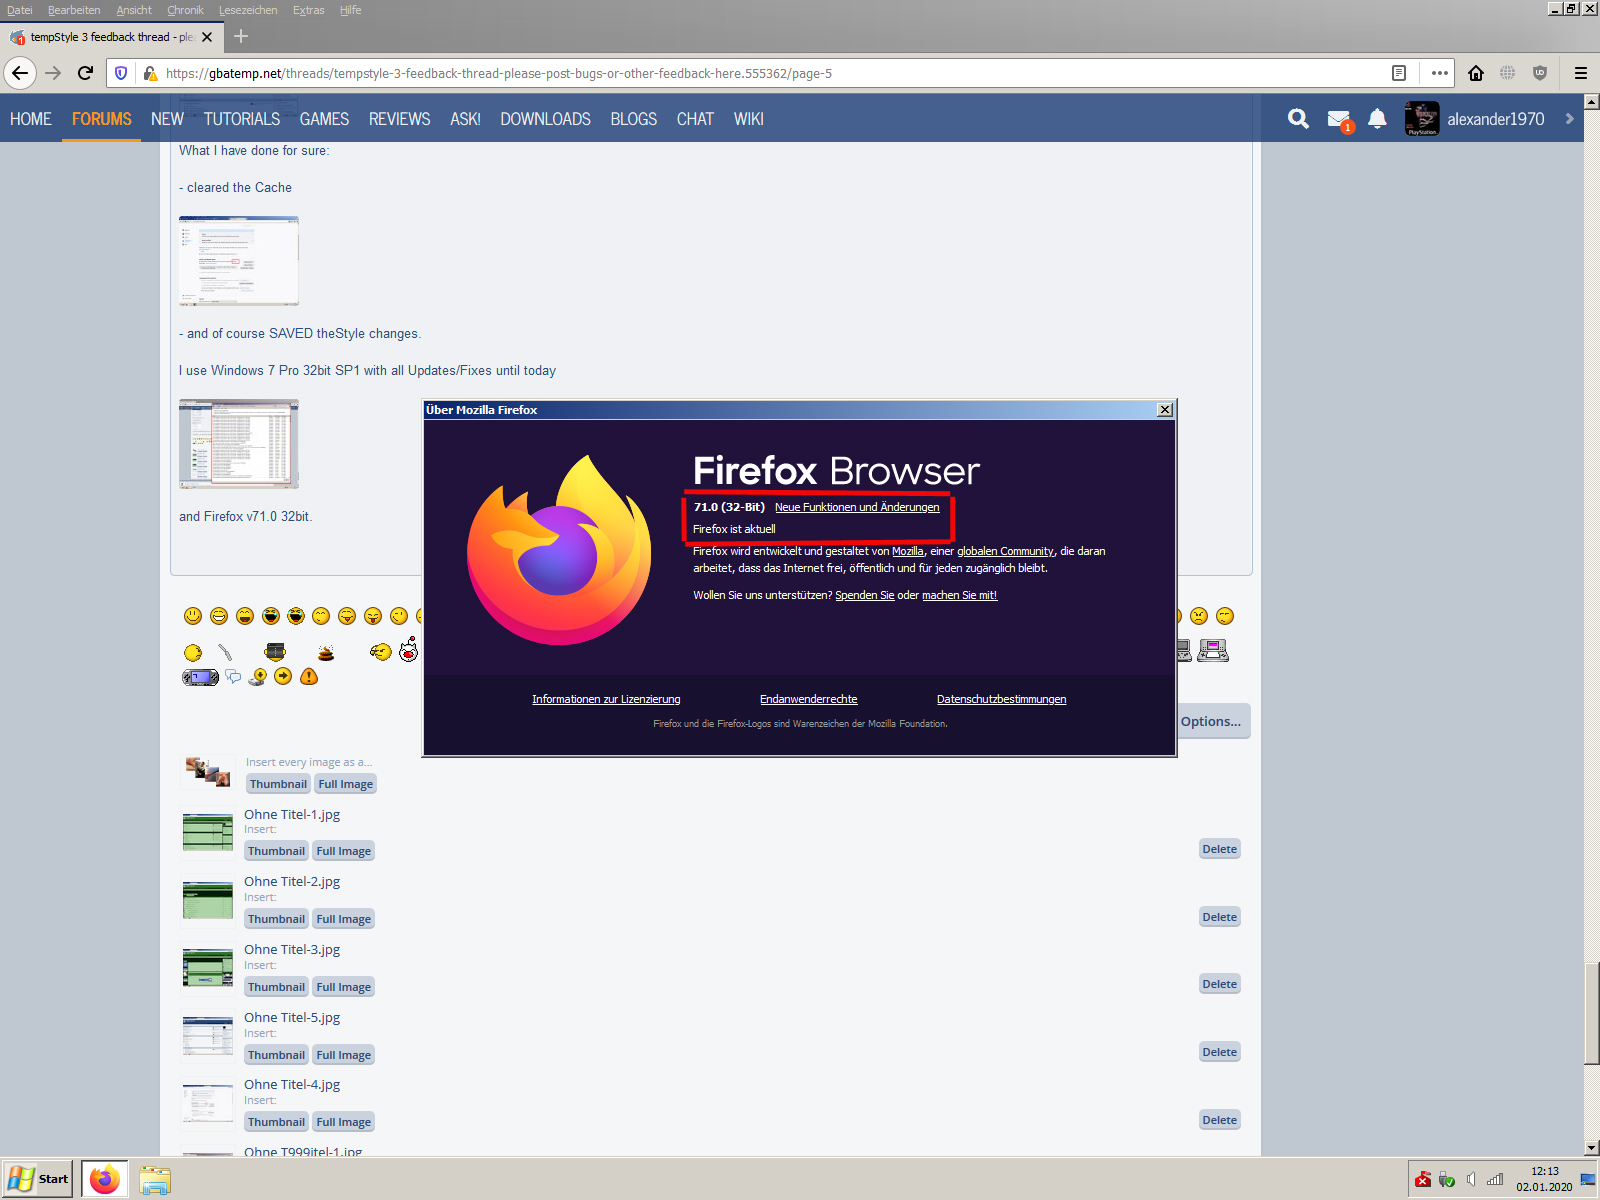Switch to the tempStyle 3 feedback thread tab
Screen dimensions: 1600x1200
coord(110,37)
